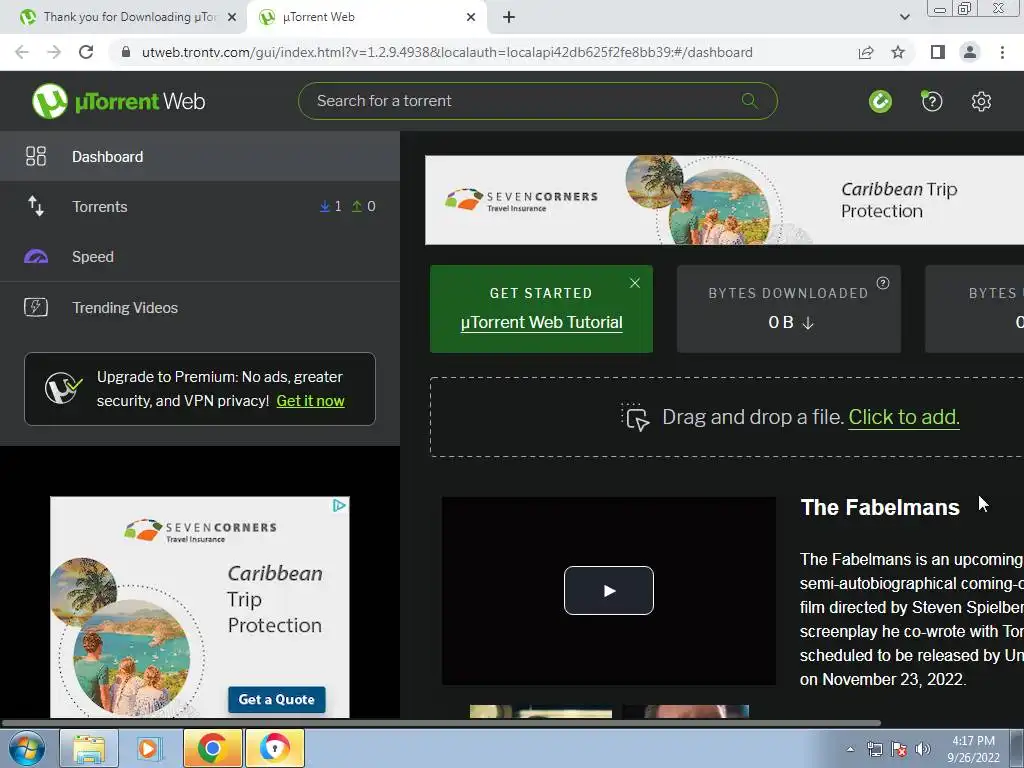This screenshot has height=768, width=1024.
Task: Open the Chrome profile icon
Action: coord(970,52)
